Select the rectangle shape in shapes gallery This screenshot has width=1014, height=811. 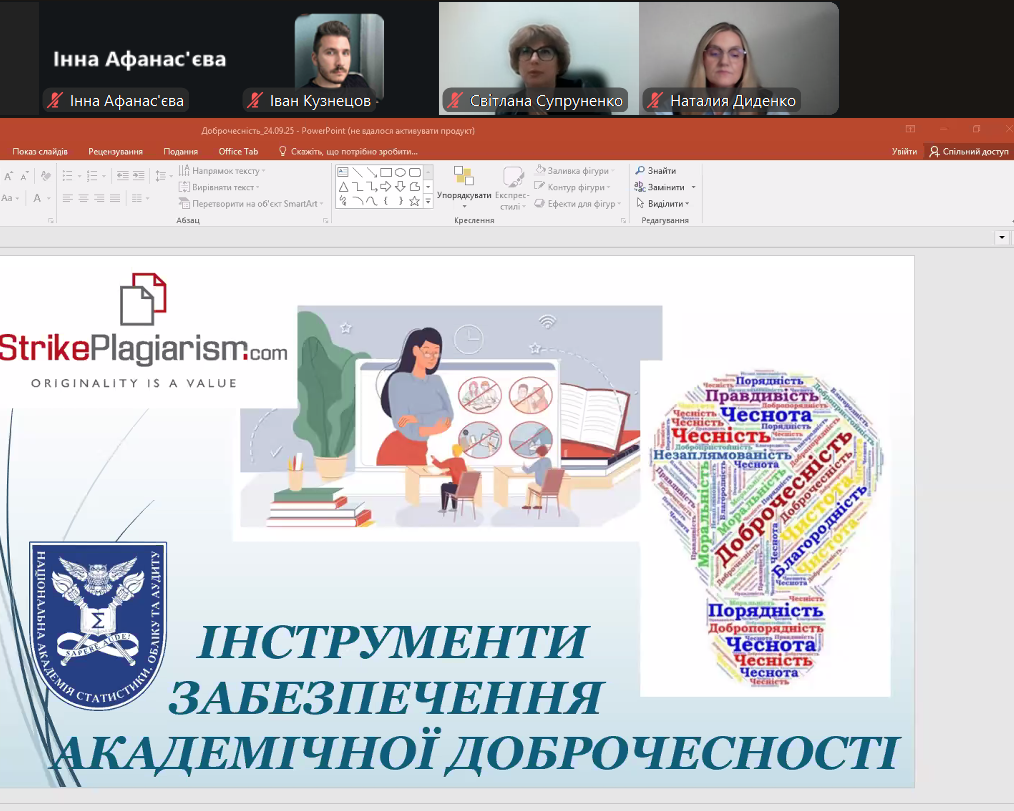coord(386,172)
